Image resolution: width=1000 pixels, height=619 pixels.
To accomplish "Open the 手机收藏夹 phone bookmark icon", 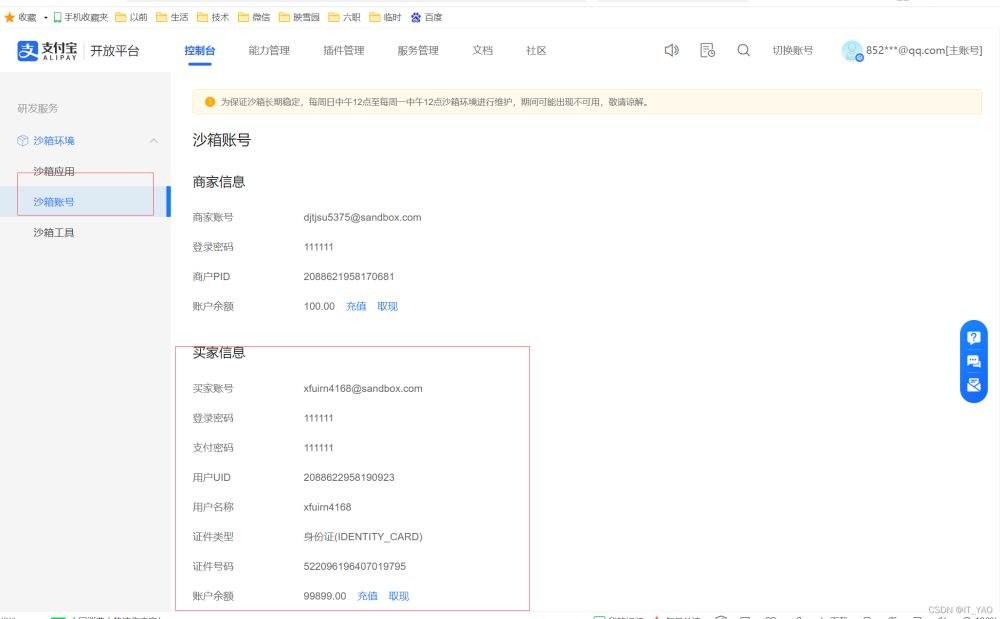I will 57,17.
